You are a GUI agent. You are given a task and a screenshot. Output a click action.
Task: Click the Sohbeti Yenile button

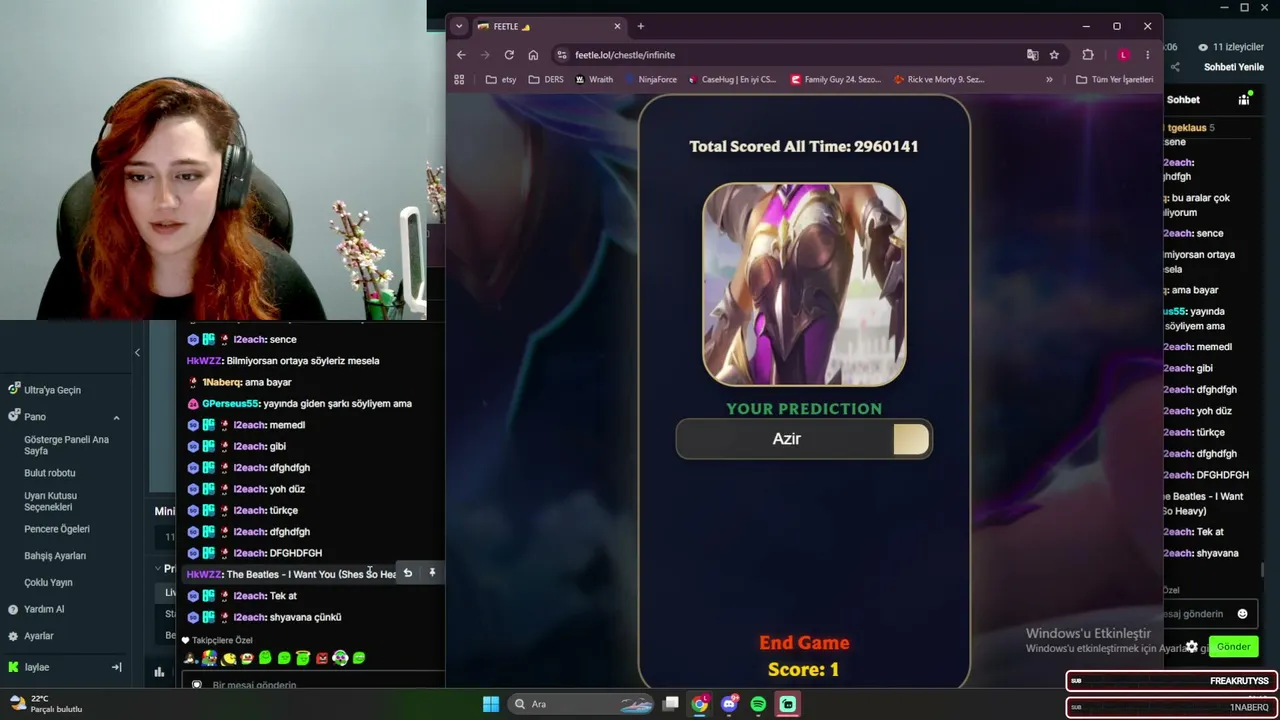pyautogui.click(x=1234, y=67)
